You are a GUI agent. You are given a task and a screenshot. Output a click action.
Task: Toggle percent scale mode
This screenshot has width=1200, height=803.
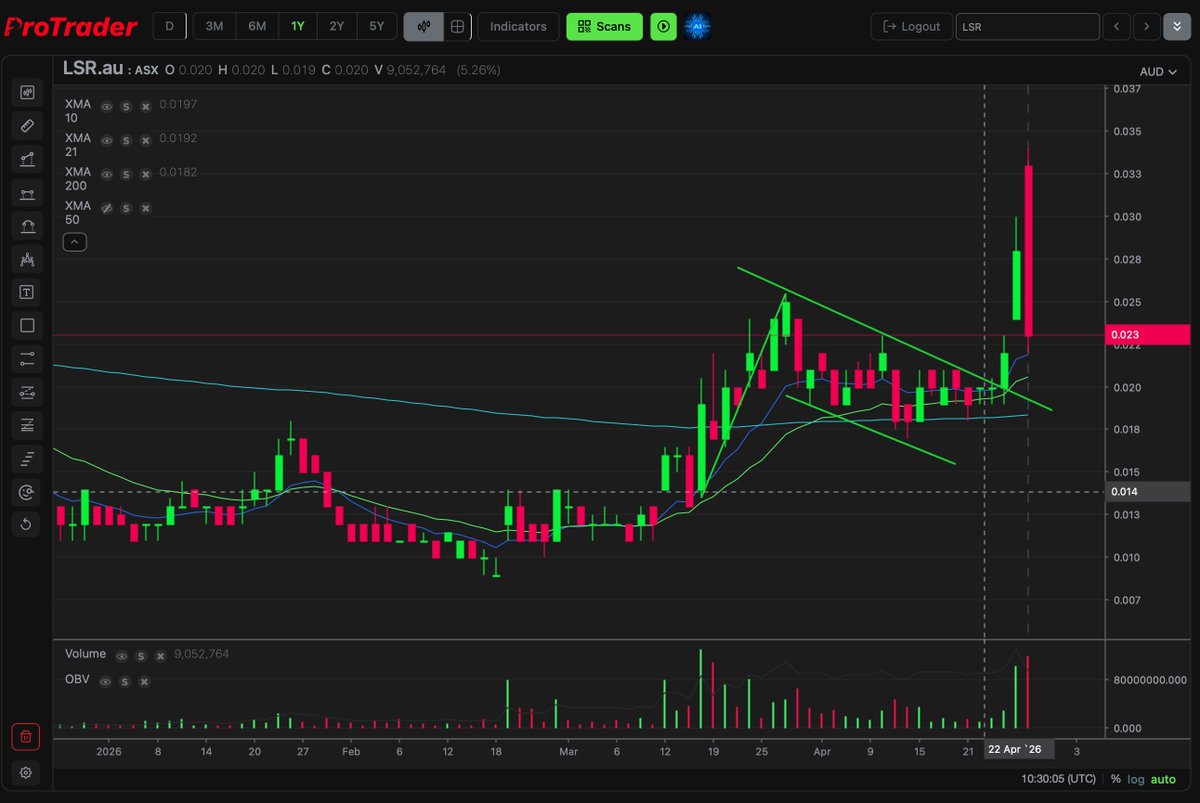(1116, 779)
